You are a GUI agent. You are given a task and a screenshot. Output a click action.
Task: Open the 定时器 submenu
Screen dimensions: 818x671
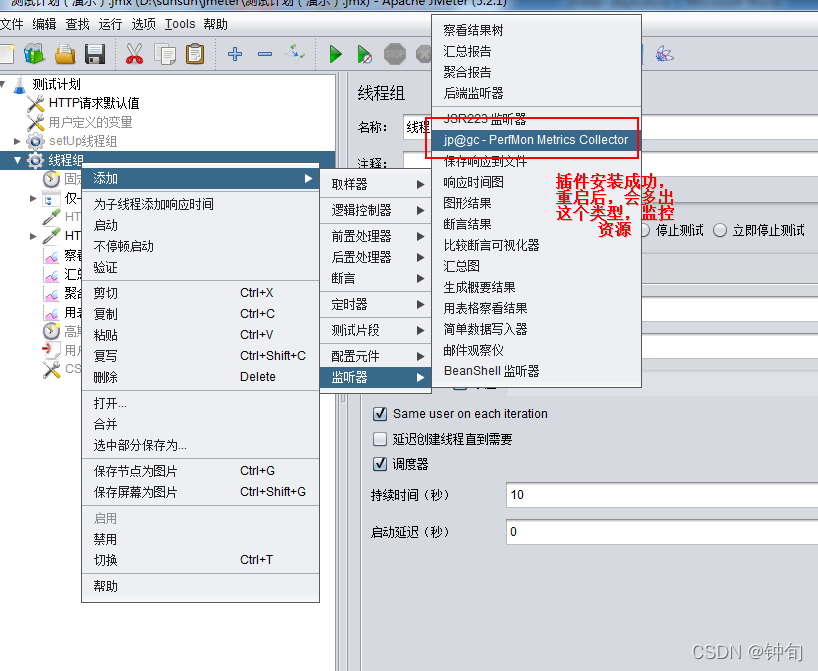pyautogui.click(x=376, y=304)
